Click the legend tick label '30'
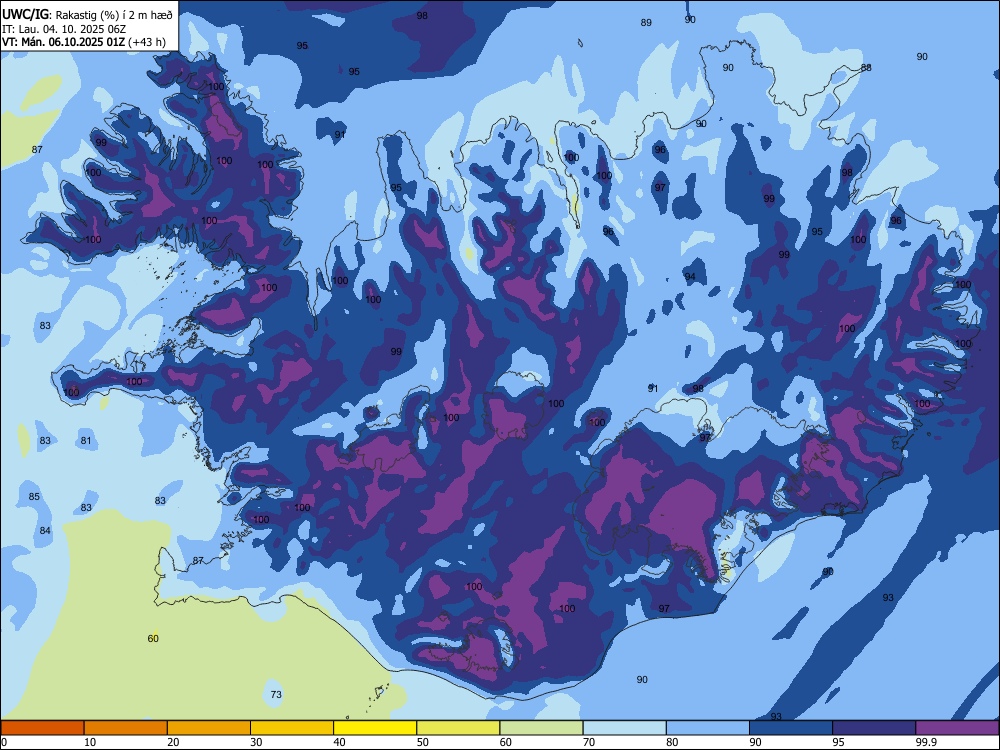1000x750 pixels. [256, 742]
